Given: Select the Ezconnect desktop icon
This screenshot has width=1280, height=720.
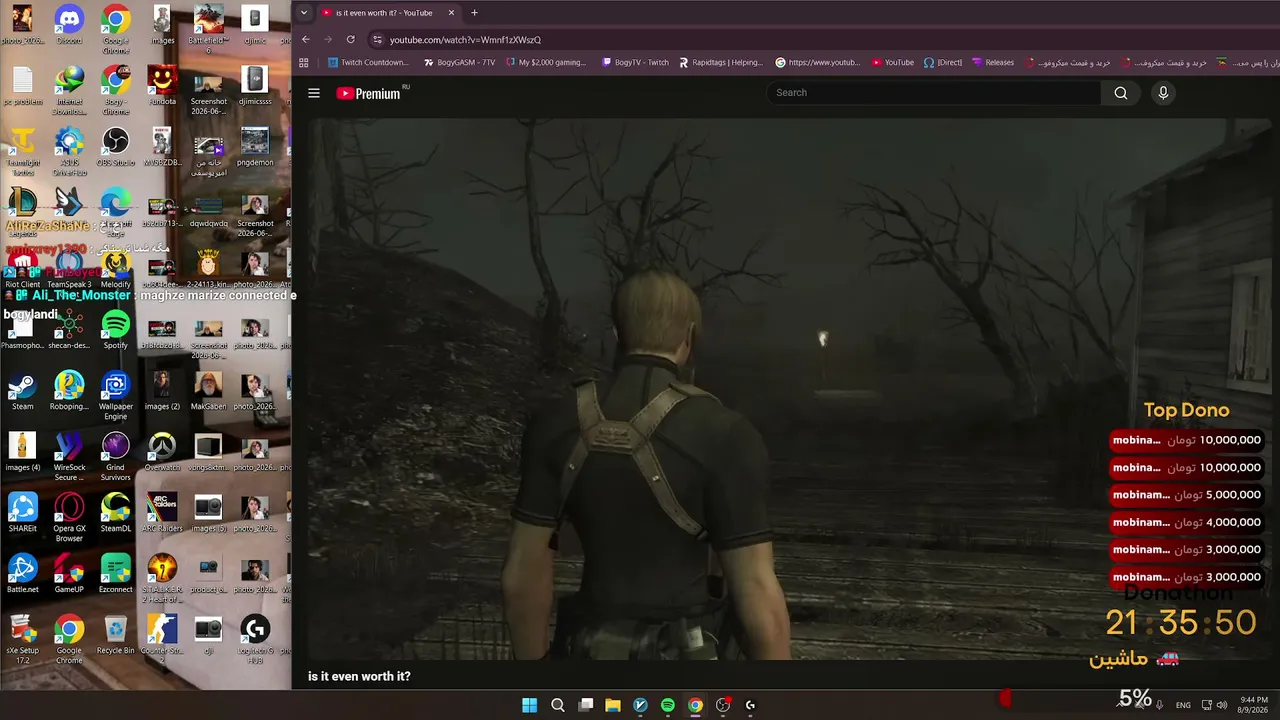Looking at the screenshot, I should pyautogui.click(x=115, y=574).
